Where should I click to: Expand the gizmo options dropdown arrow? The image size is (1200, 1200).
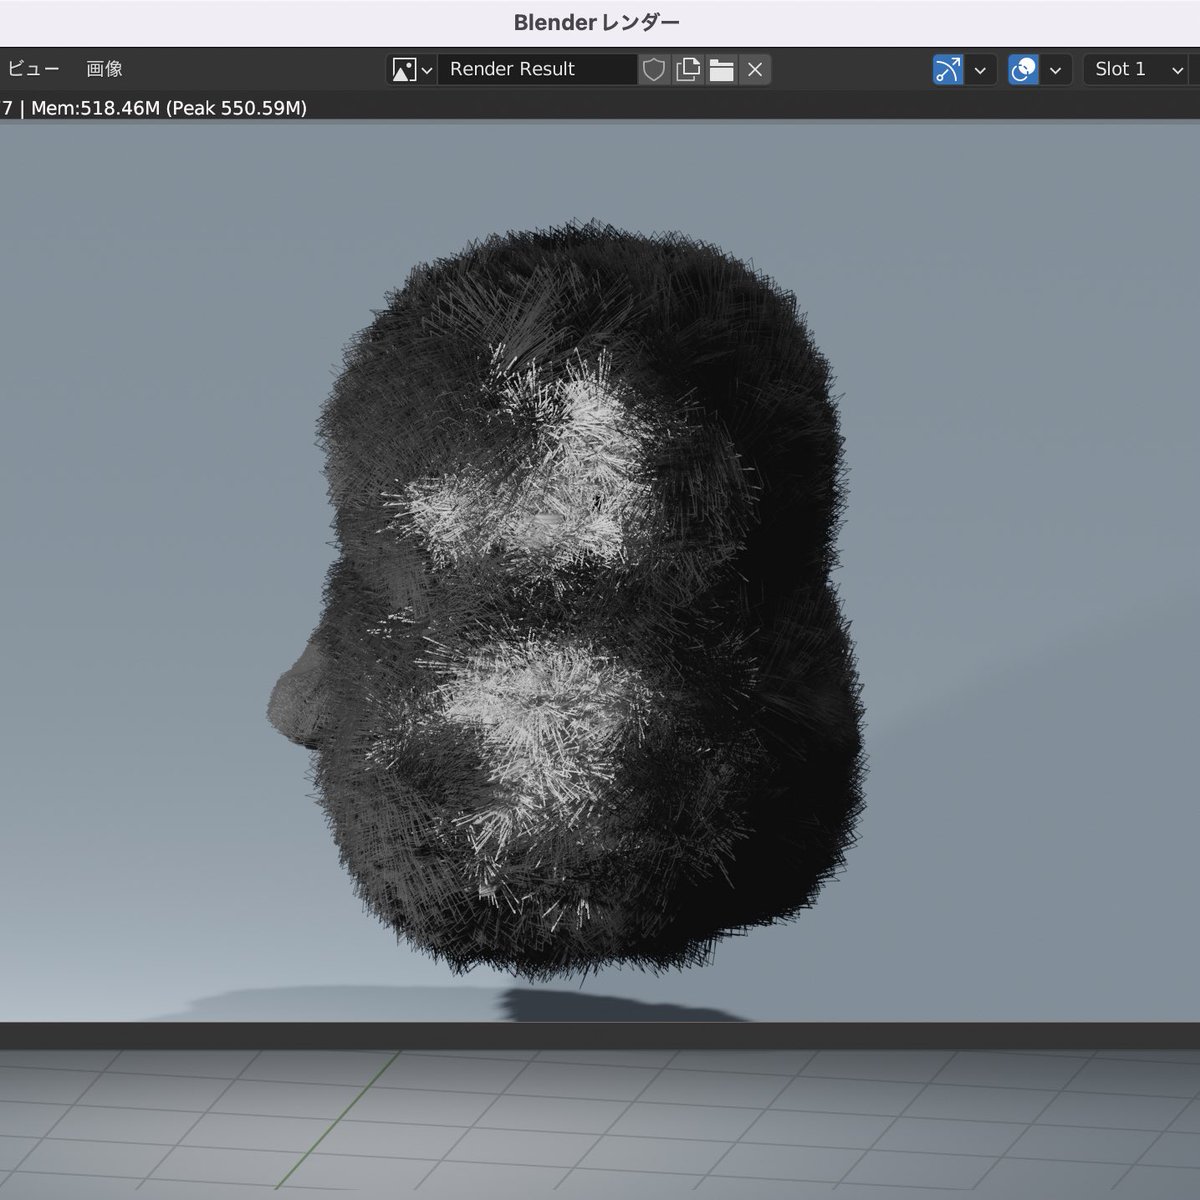coord(980,69)
